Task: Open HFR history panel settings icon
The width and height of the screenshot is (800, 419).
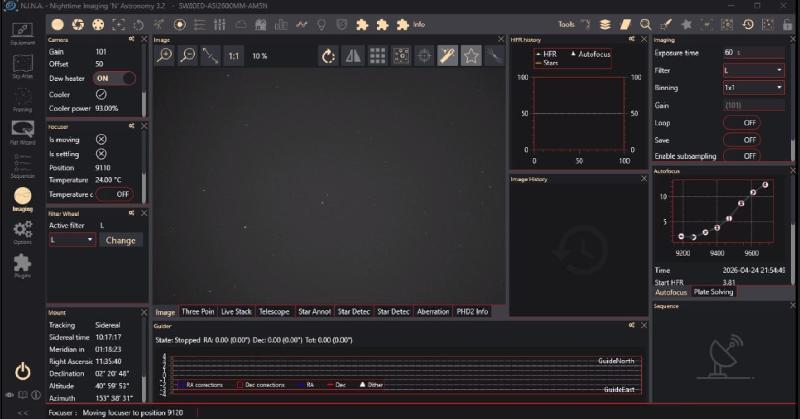Action: point(632,39)
